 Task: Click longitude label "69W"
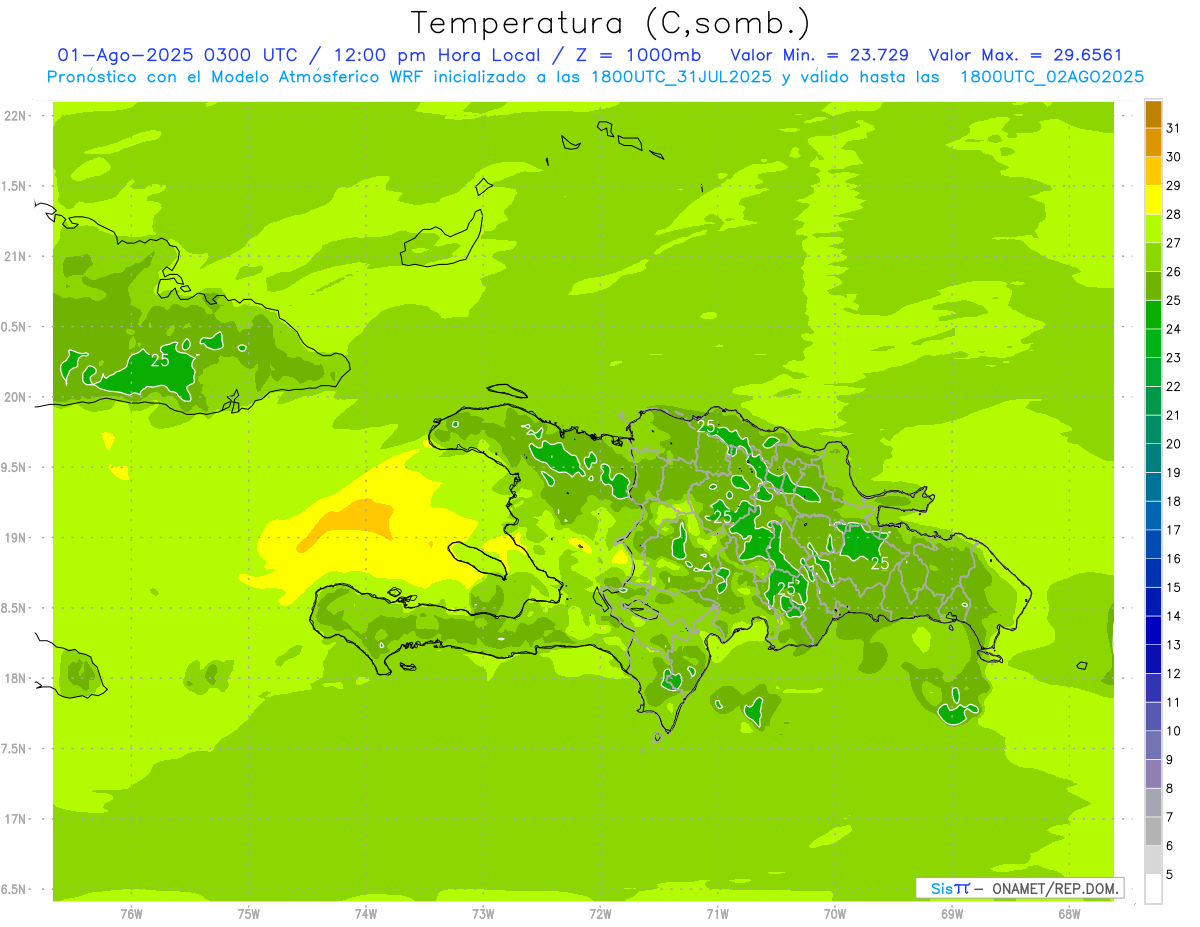(952, 913)
